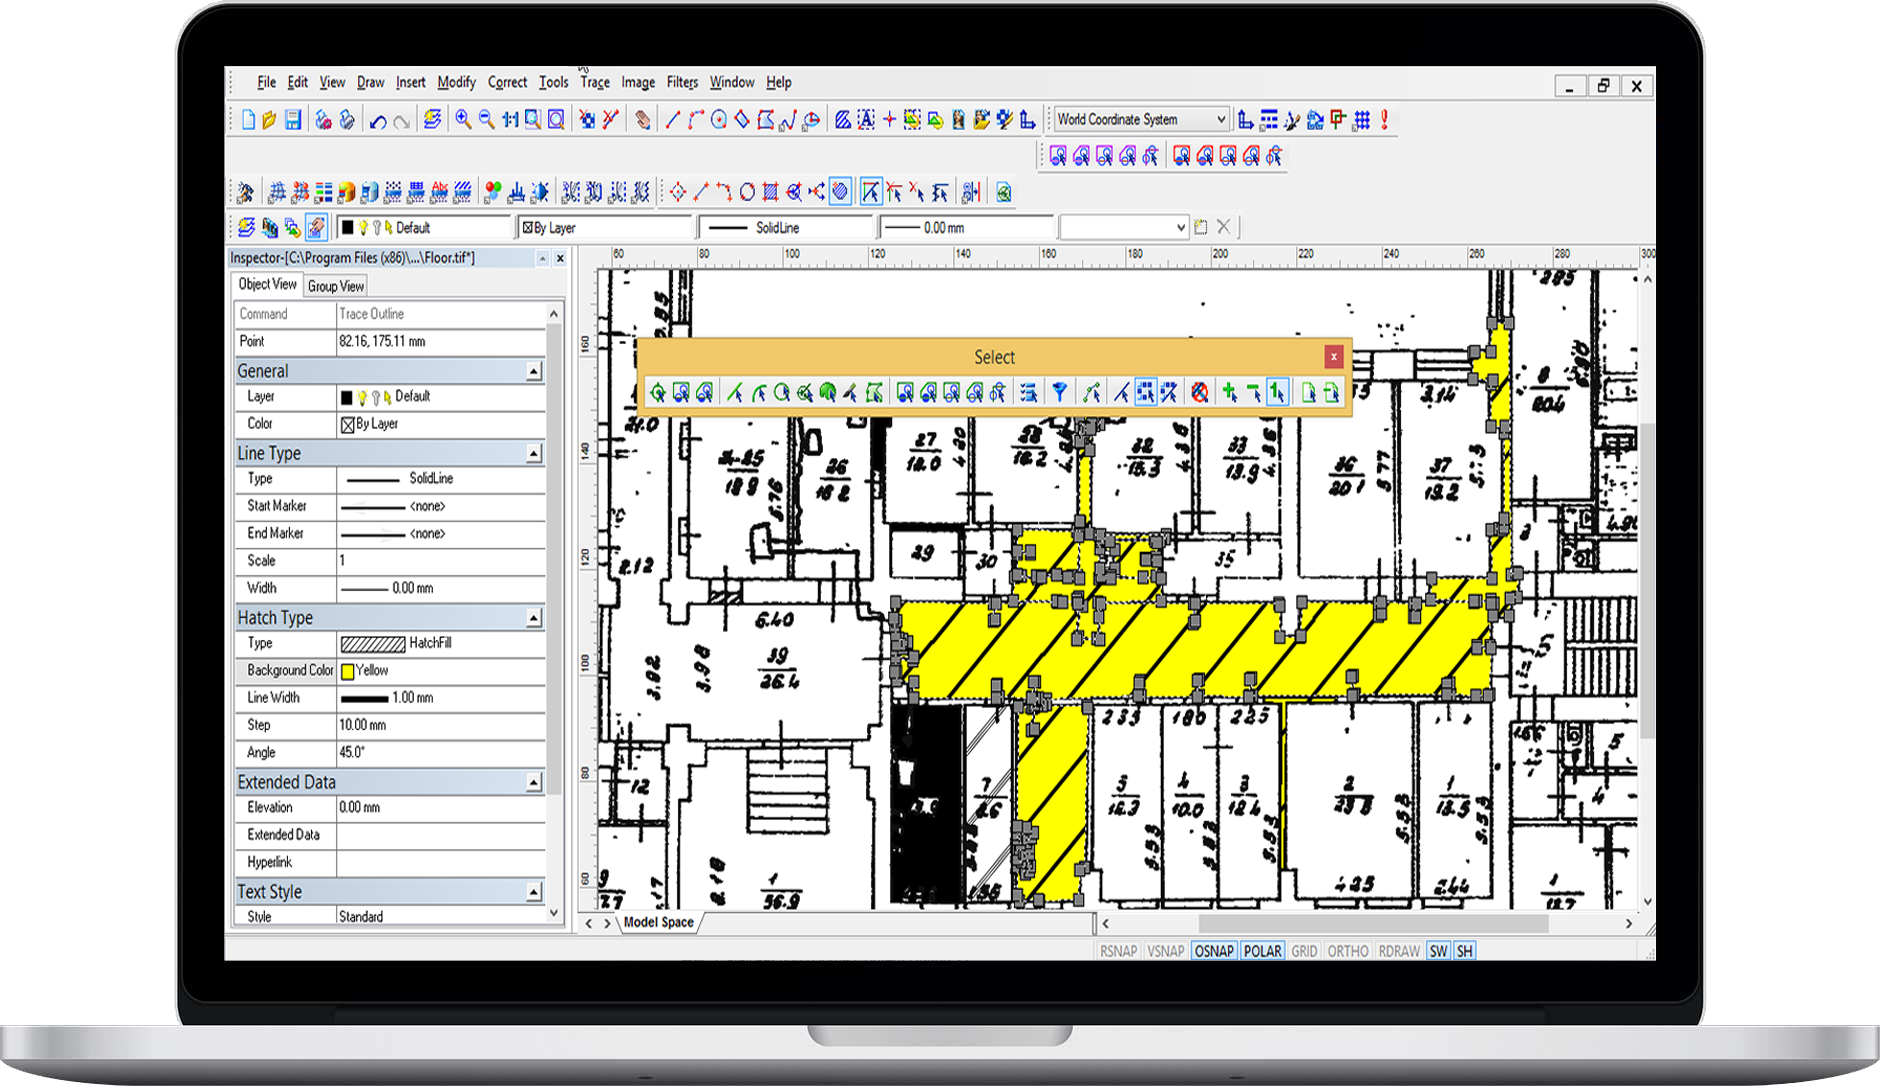
Task: Close the floating Select toolbar
Action: [x=1334, y=356]
